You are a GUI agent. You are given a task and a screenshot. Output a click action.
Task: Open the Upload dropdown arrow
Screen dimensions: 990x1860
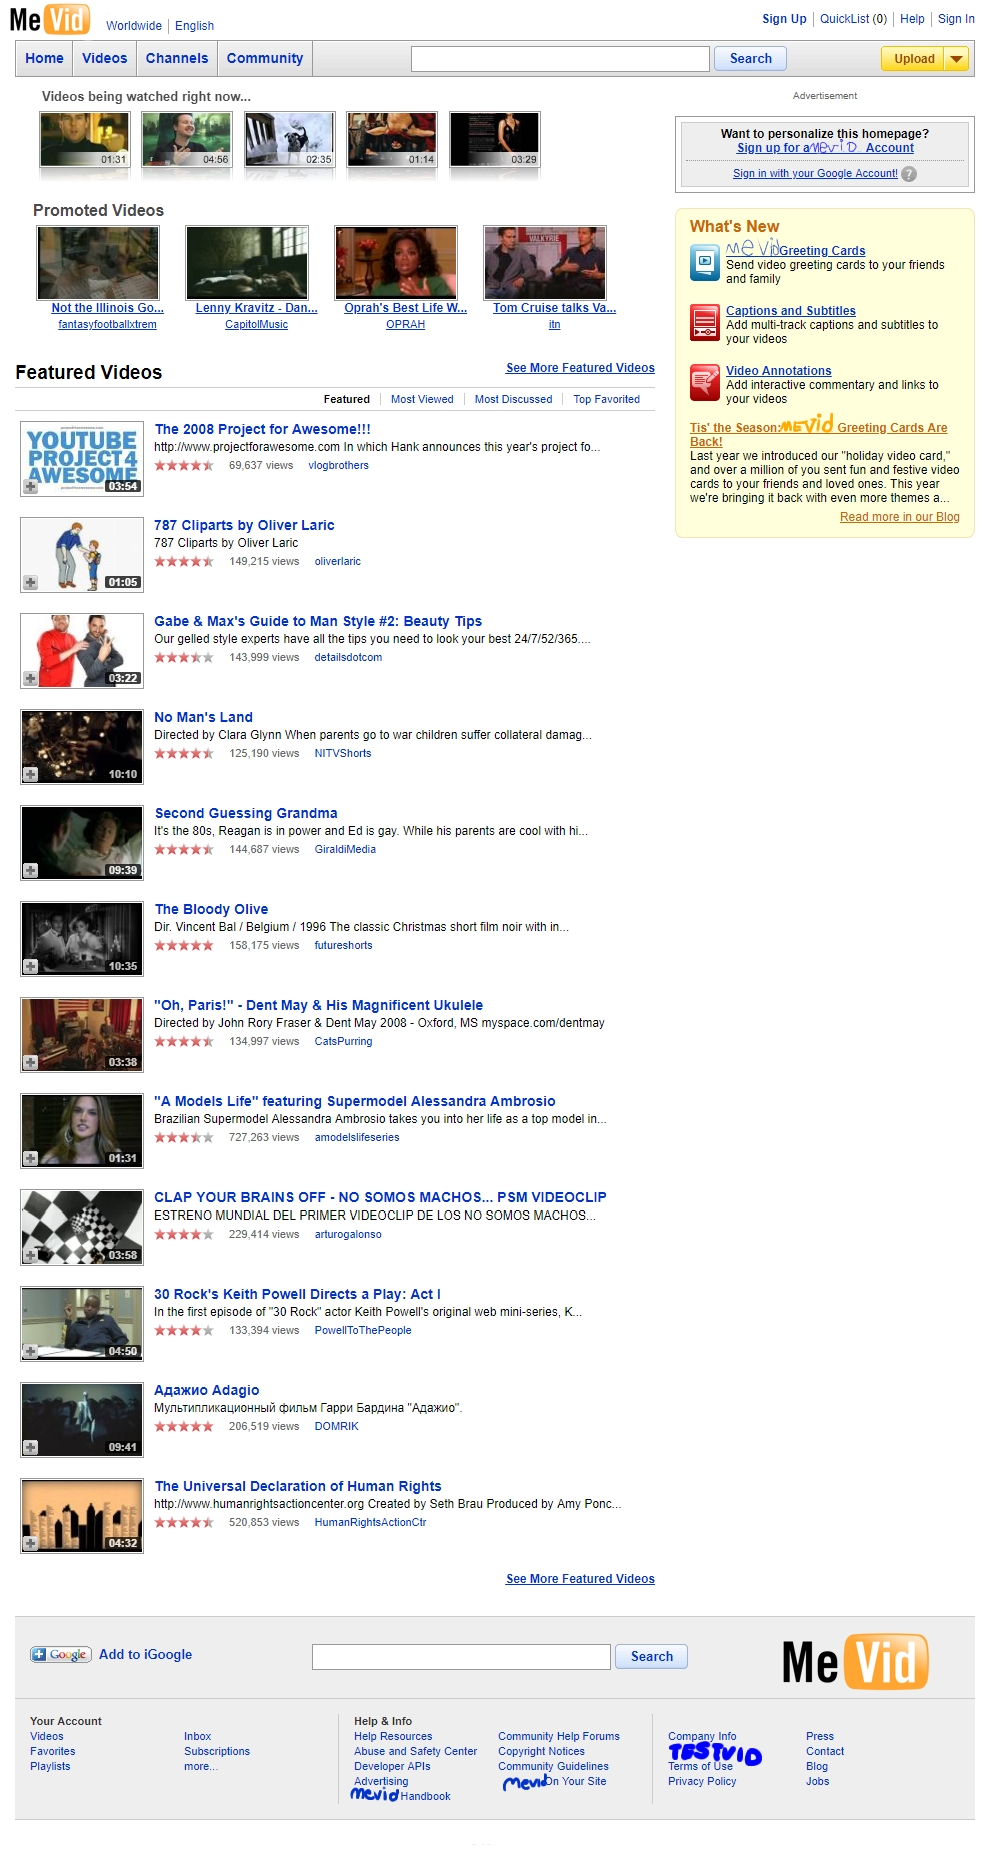tap(957, 59)
